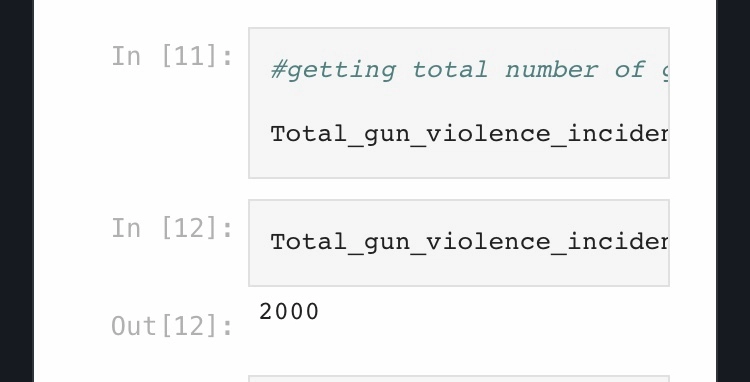Click the 2000 output value
Image resolution: width=750 pixels, height=382 pixels.
click(289, 312)
